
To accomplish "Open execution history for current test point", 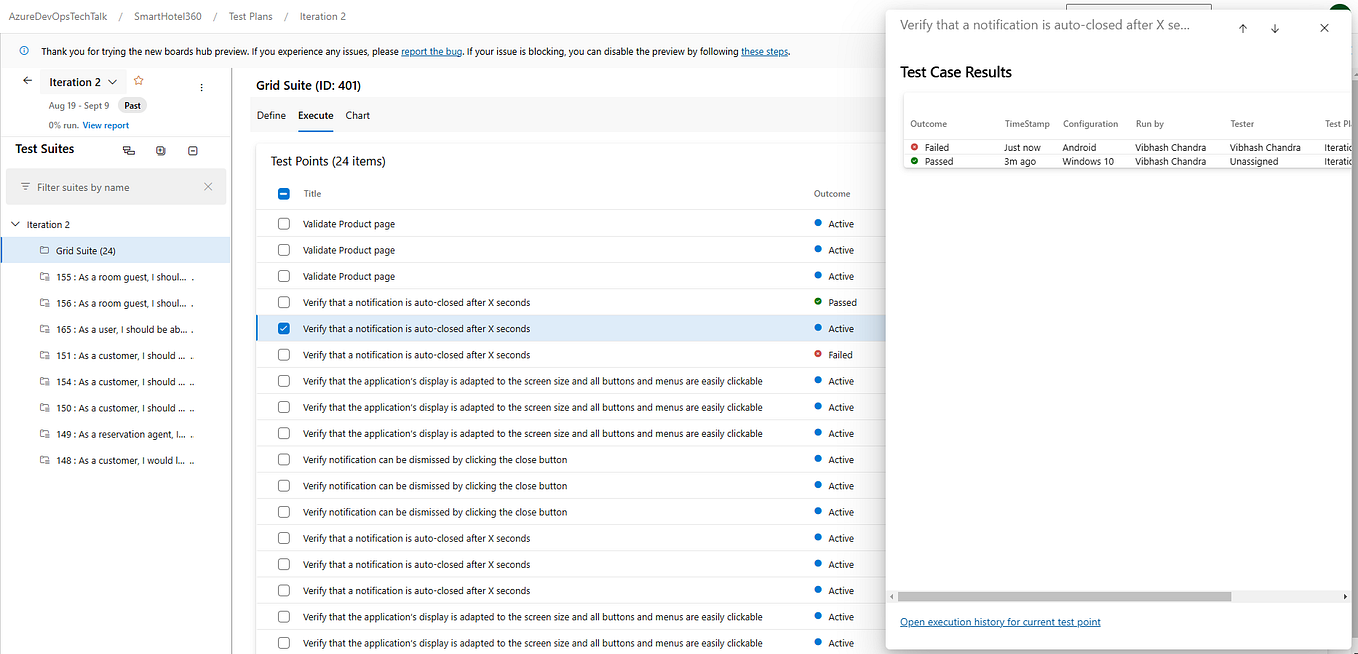I will pos(1000,621).
